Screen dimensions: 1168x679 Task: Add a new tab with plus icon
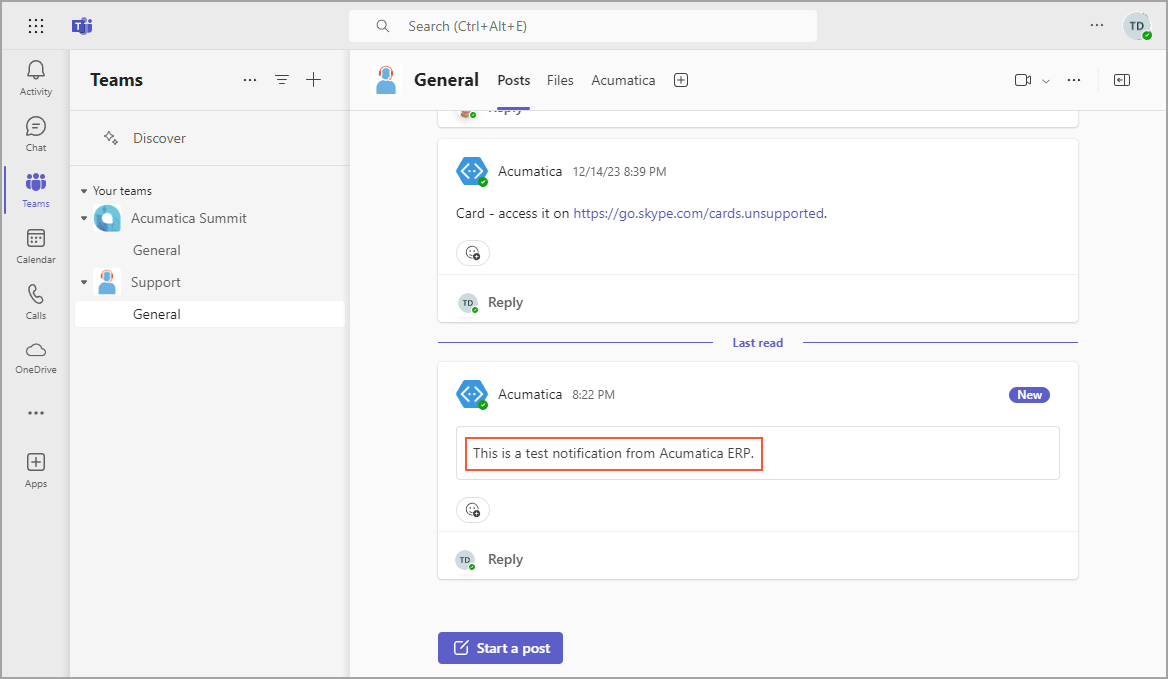681,80
